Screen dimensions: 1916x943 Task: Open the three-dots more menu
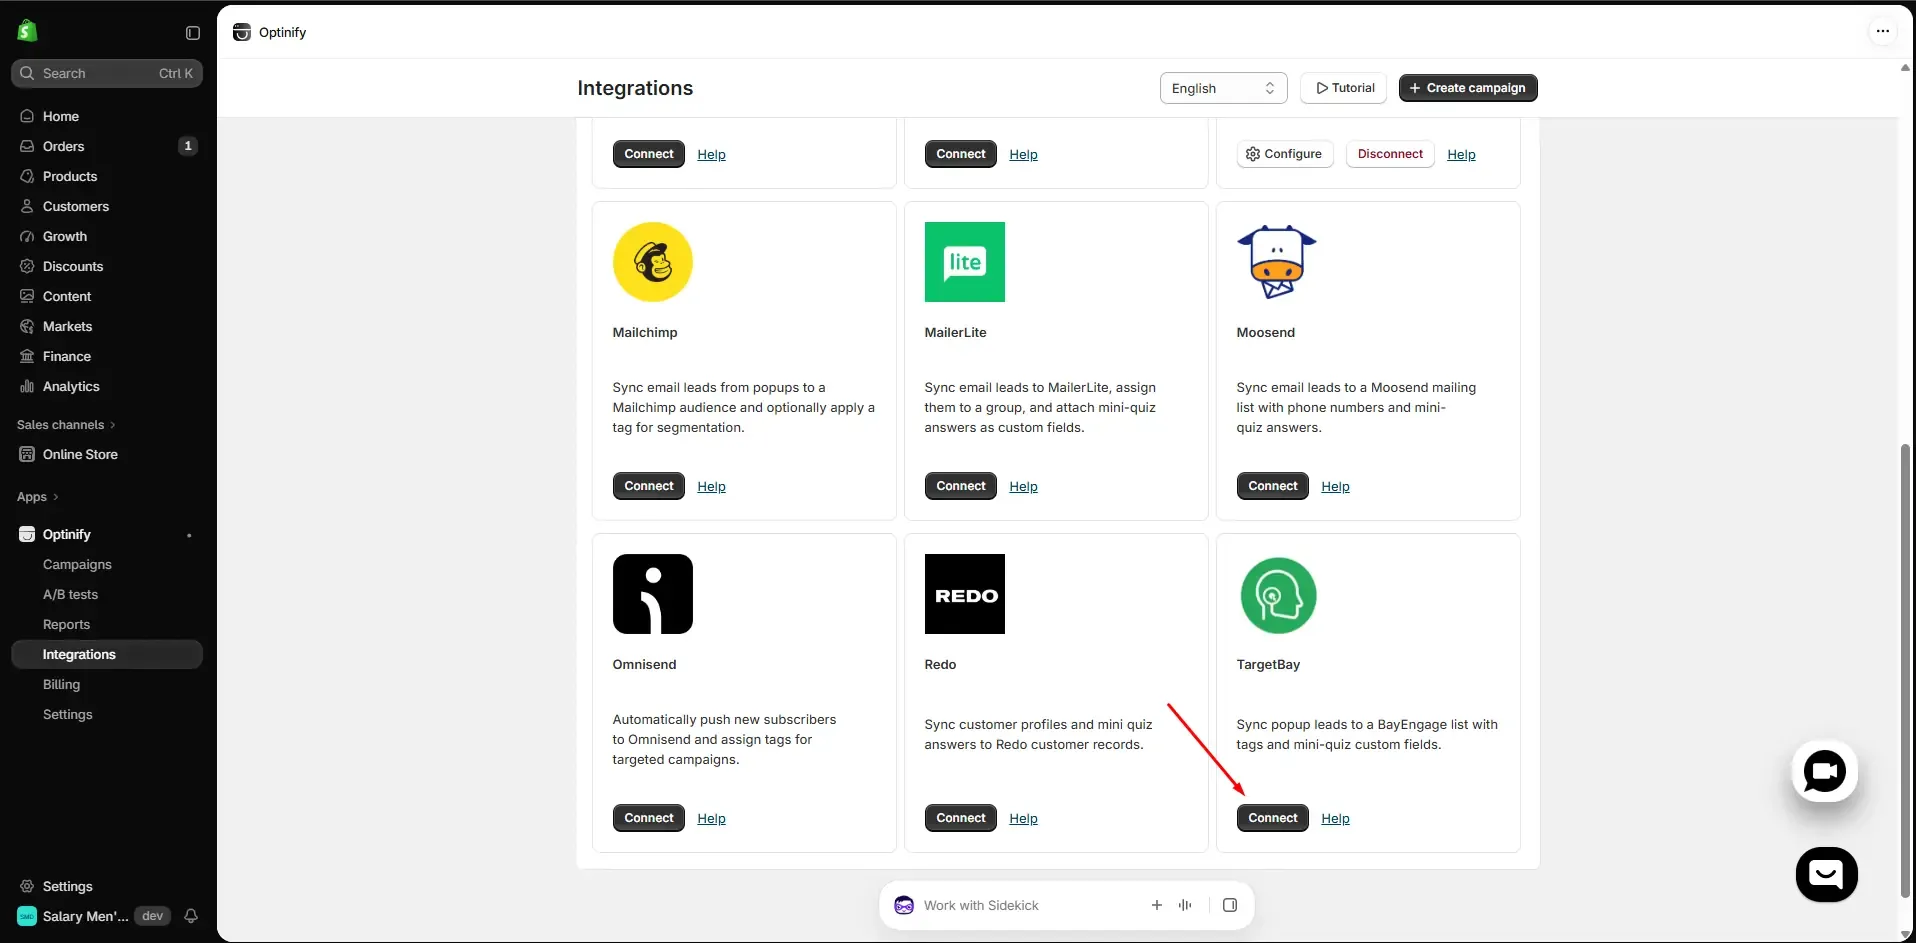click(1882, 31)
